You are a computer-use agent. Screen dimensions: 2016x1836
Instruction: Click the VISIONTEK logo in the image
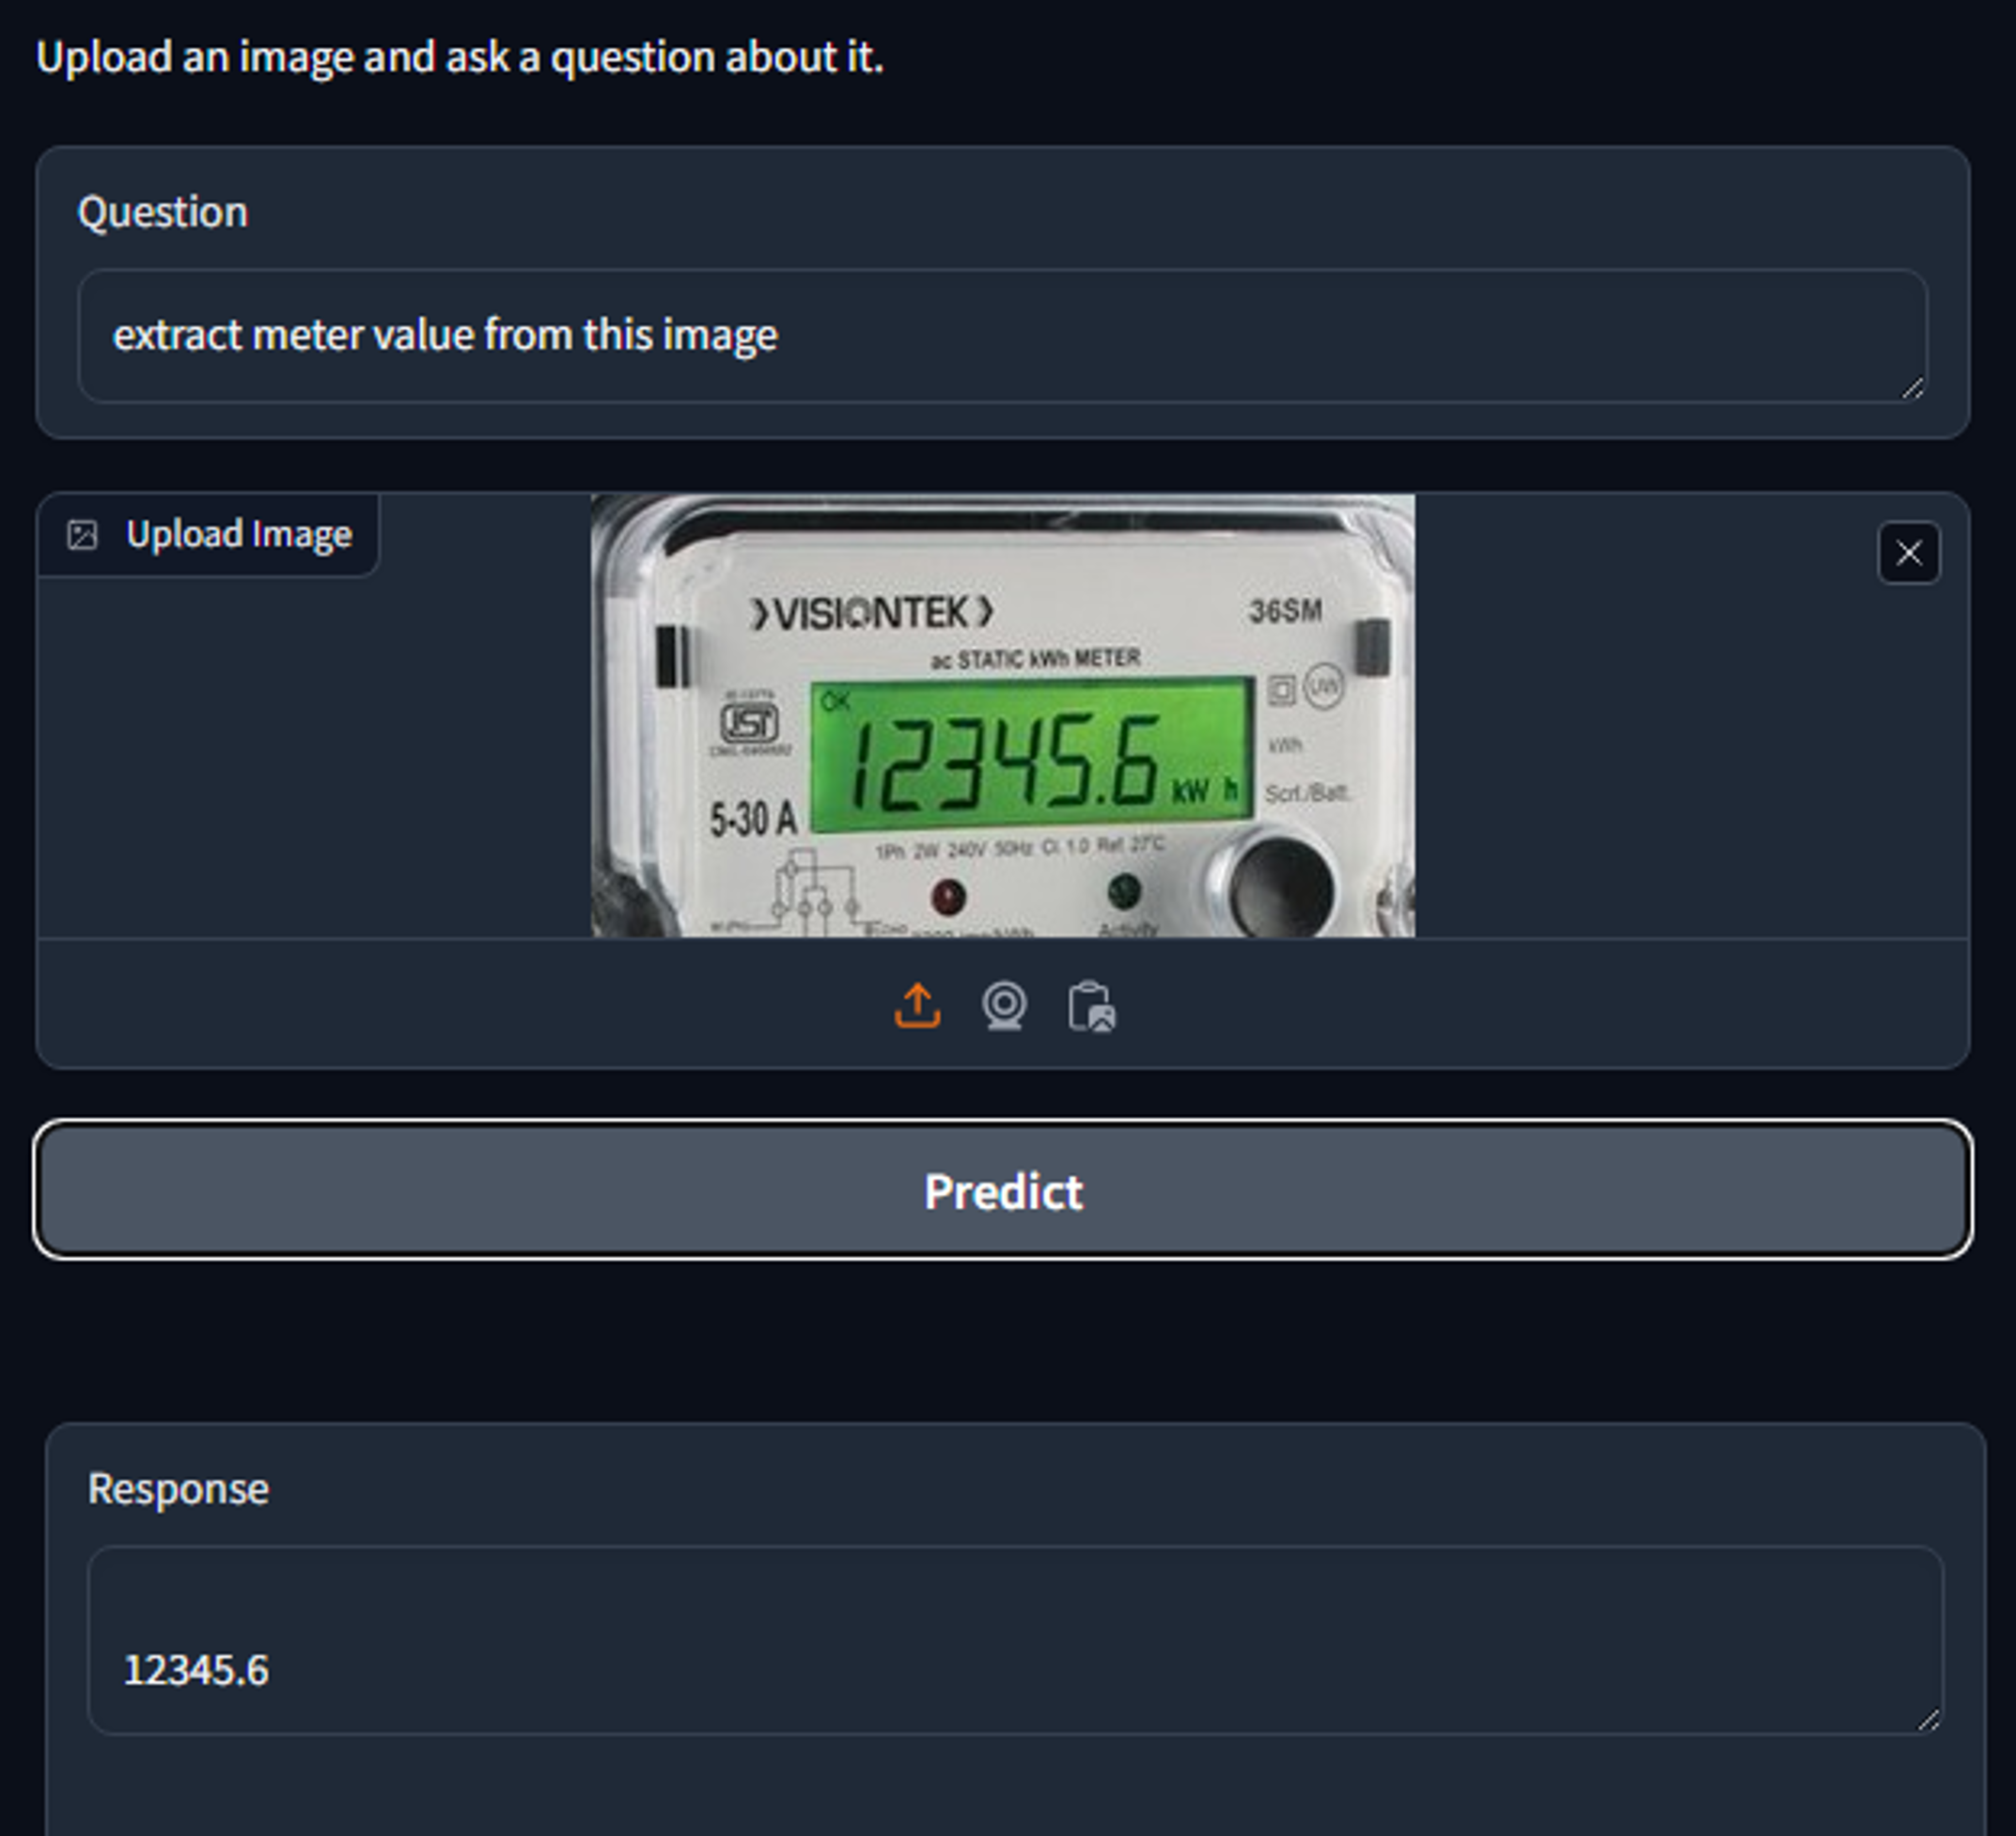click(x=872, y=613)
